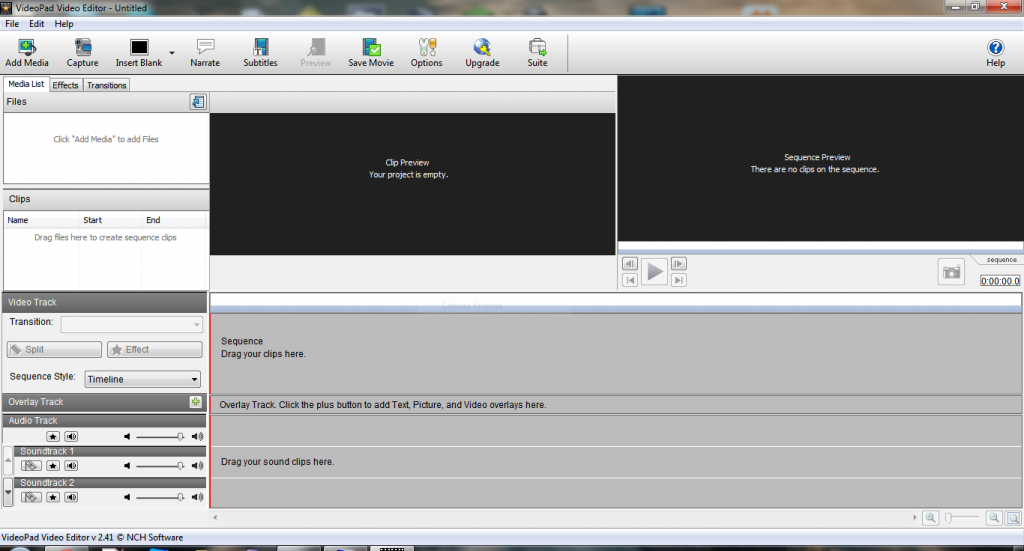1024x551 pixels.
Task: Open Audio Track effects star button
Action: (53, 436)
